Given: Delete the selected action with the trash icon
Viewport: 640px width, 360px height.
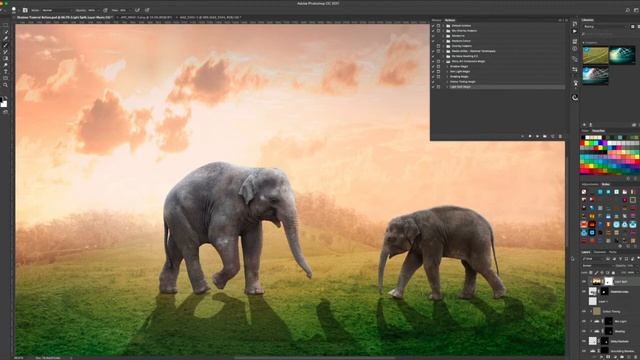Looking at the screenshot, I should 560,136.
